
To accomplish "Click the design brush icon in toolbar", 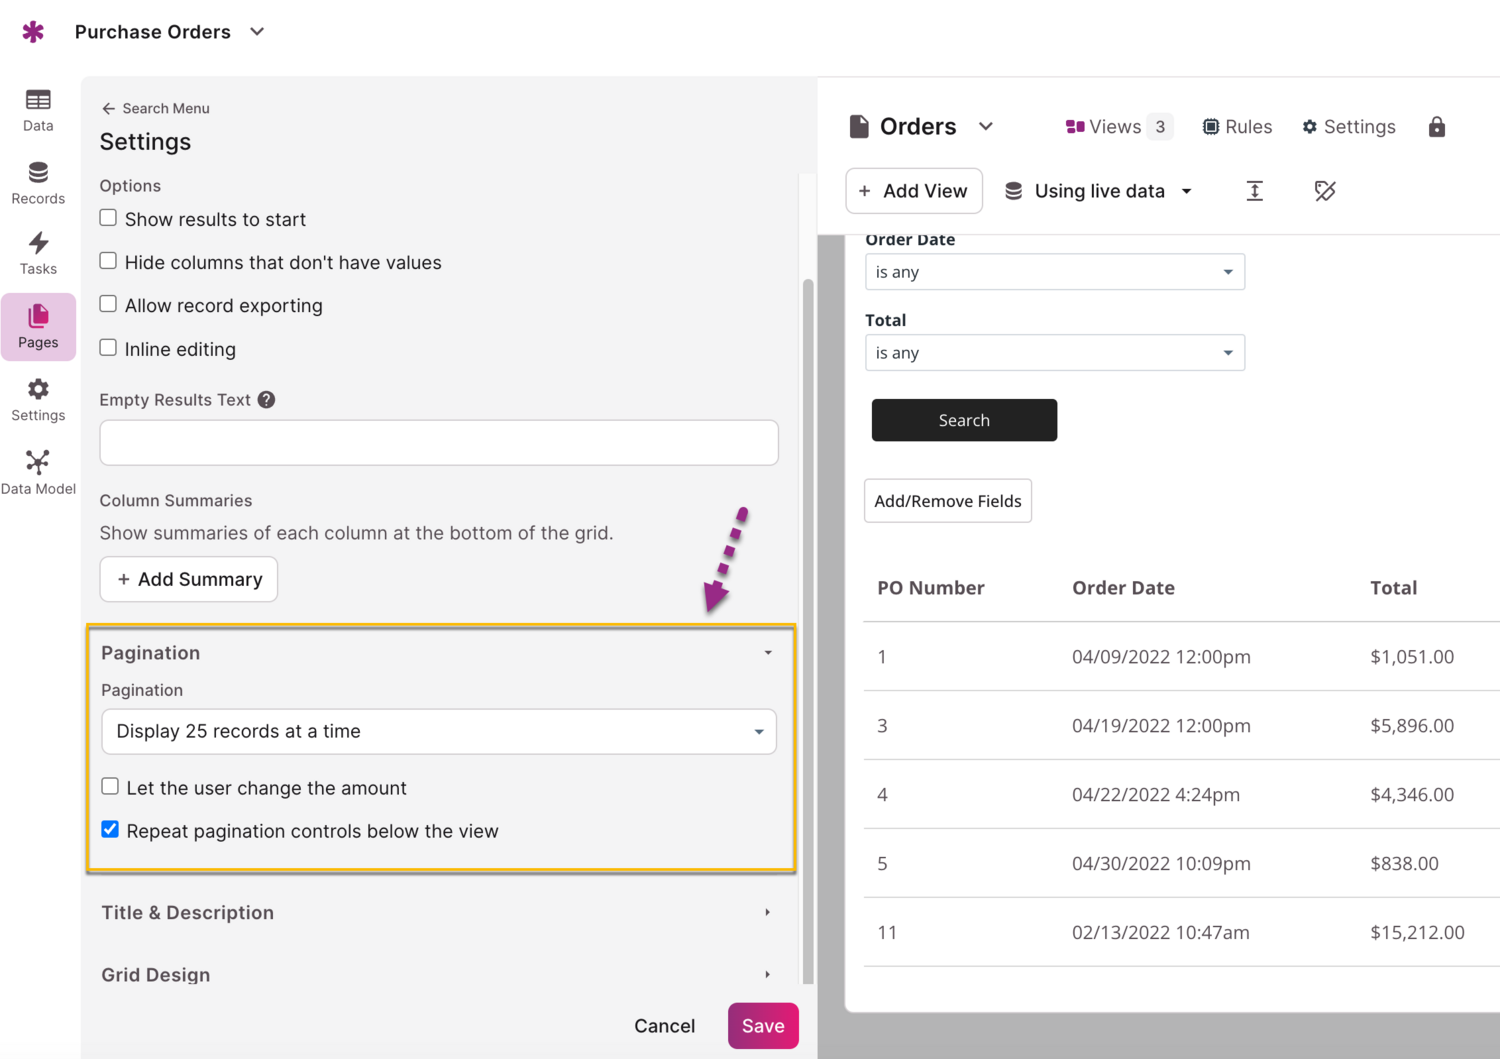I will tap(1324, 191).
